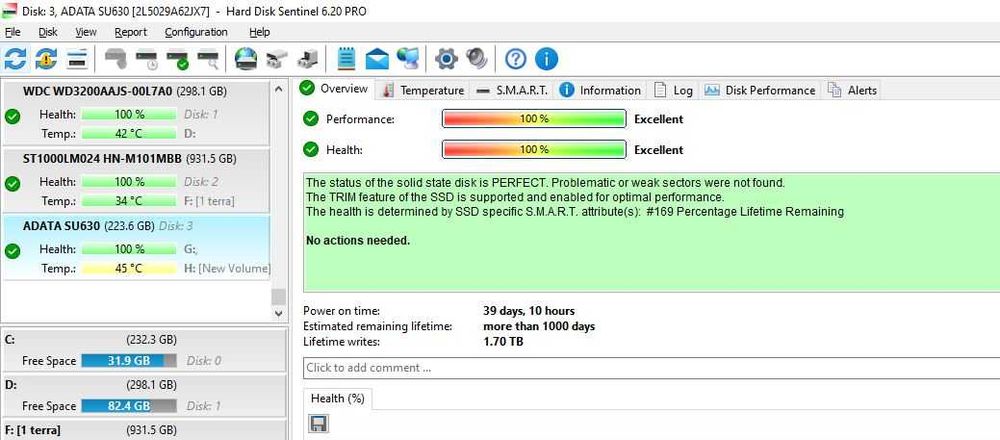Click the 'more than 1000 days' value
This screenshot has width=1000, height=440.
539,326
